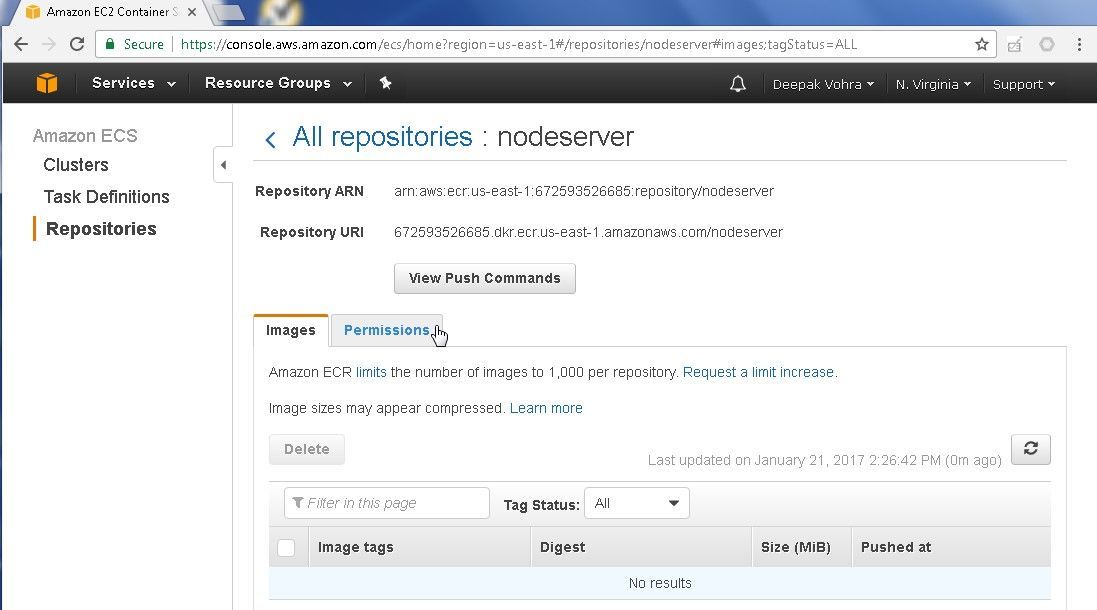Image resolution: width=1097 pixels, height=610 pixels.
Task: Open the All repositories link
Action: (382, 136)
